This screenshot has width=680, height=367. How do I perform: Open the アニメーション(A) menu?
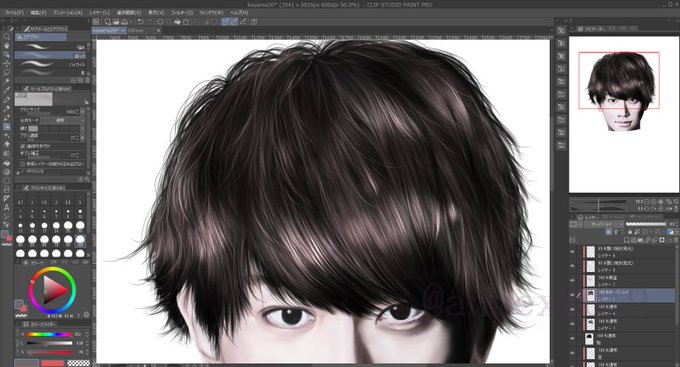tap(67, 13)
